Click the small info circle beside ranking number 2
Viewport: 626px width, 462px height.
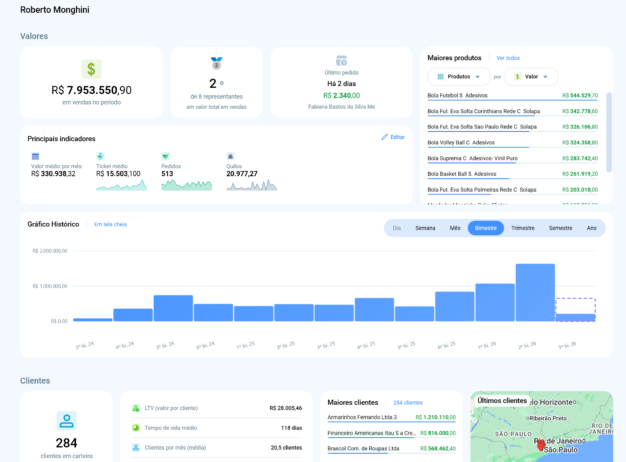pos(222,83)
